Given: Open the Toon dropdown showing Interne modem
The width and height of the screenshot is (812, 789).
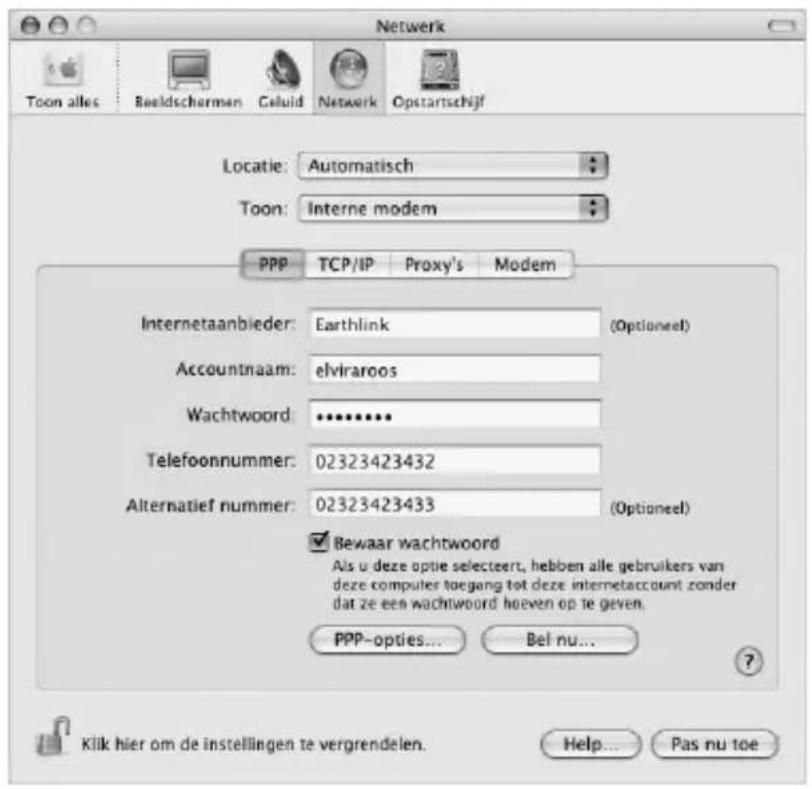Looking at the screenshot, I should [x=453, y=209].
